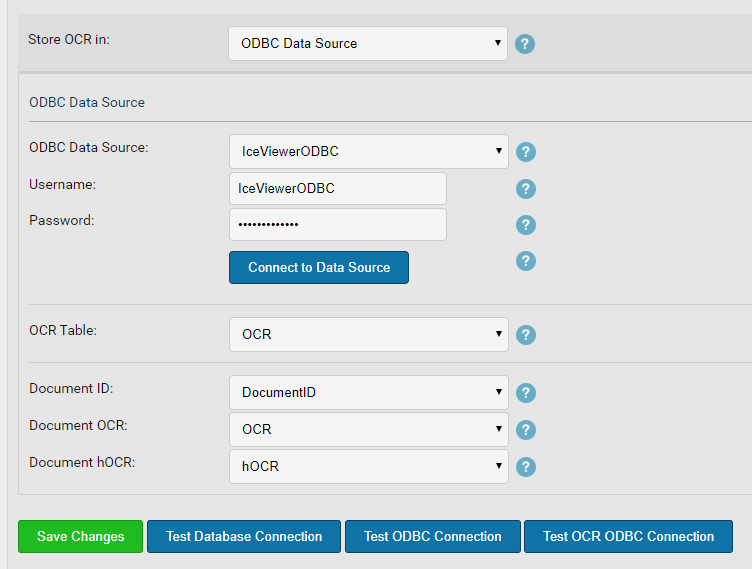Open the IceViewerODBC data source dropdown
Screen dimensions: 752x569
point(369,152)
